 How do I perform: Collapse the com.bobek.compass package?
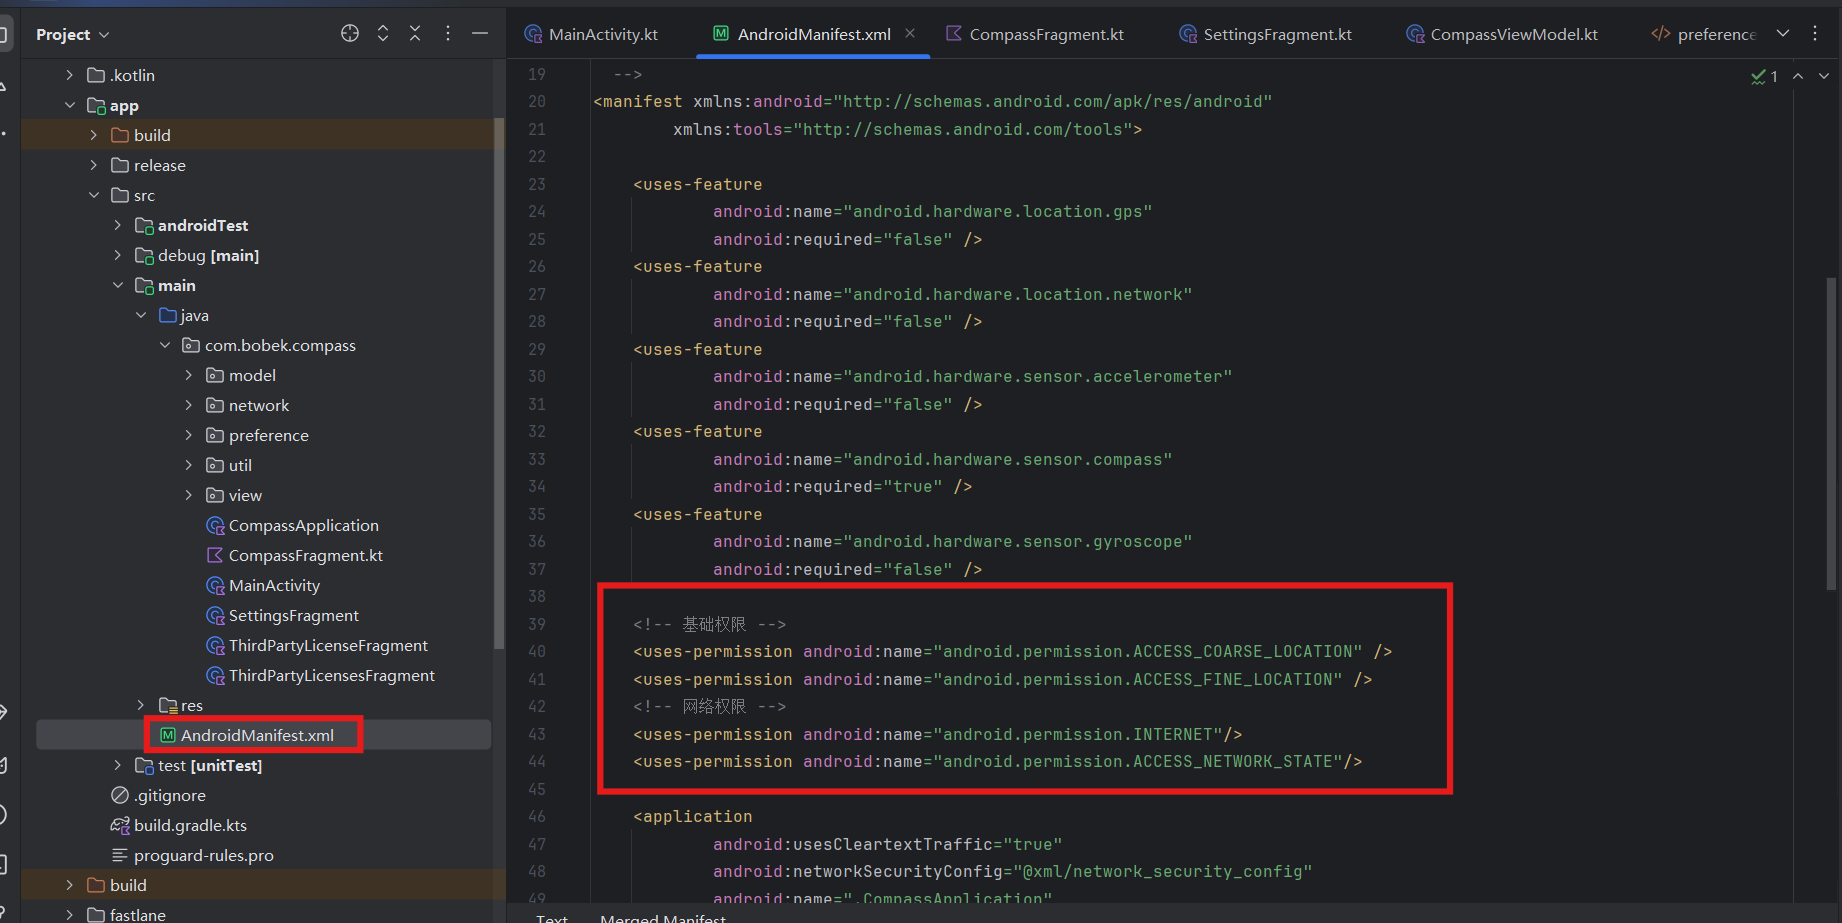[x=165, y=346]
